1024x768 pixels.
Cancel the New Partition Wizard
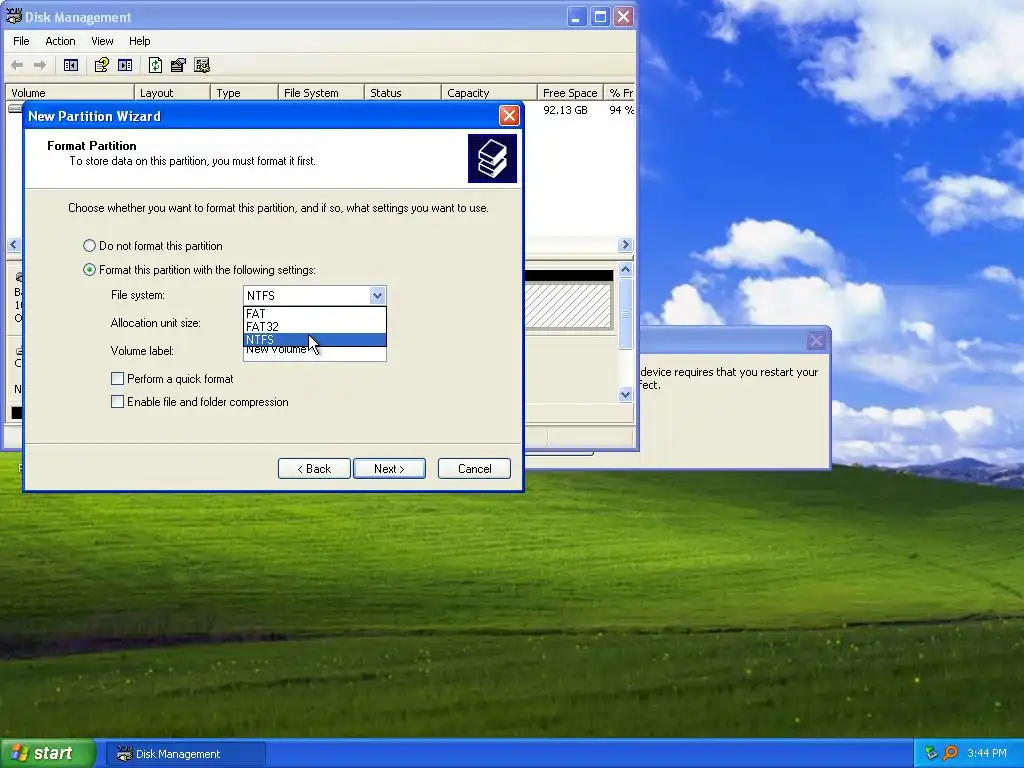pyautogui.click(x=474, y=469)
